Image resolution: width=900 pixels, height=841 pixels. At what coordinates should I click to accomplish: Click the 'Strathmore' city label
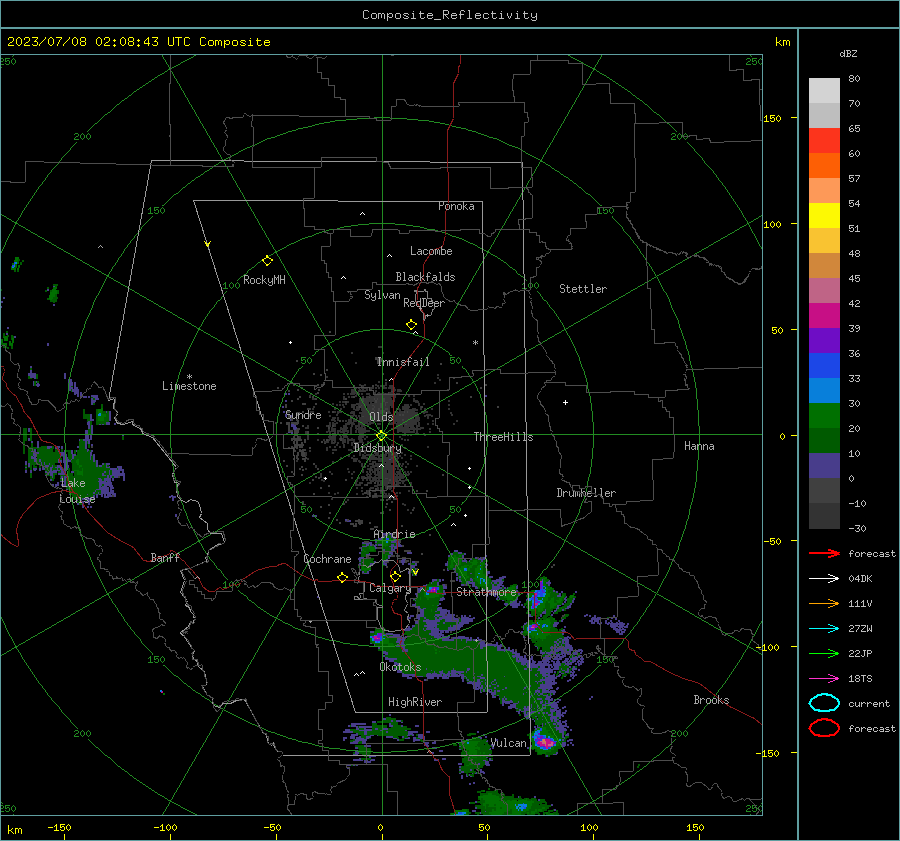[486, 592]
